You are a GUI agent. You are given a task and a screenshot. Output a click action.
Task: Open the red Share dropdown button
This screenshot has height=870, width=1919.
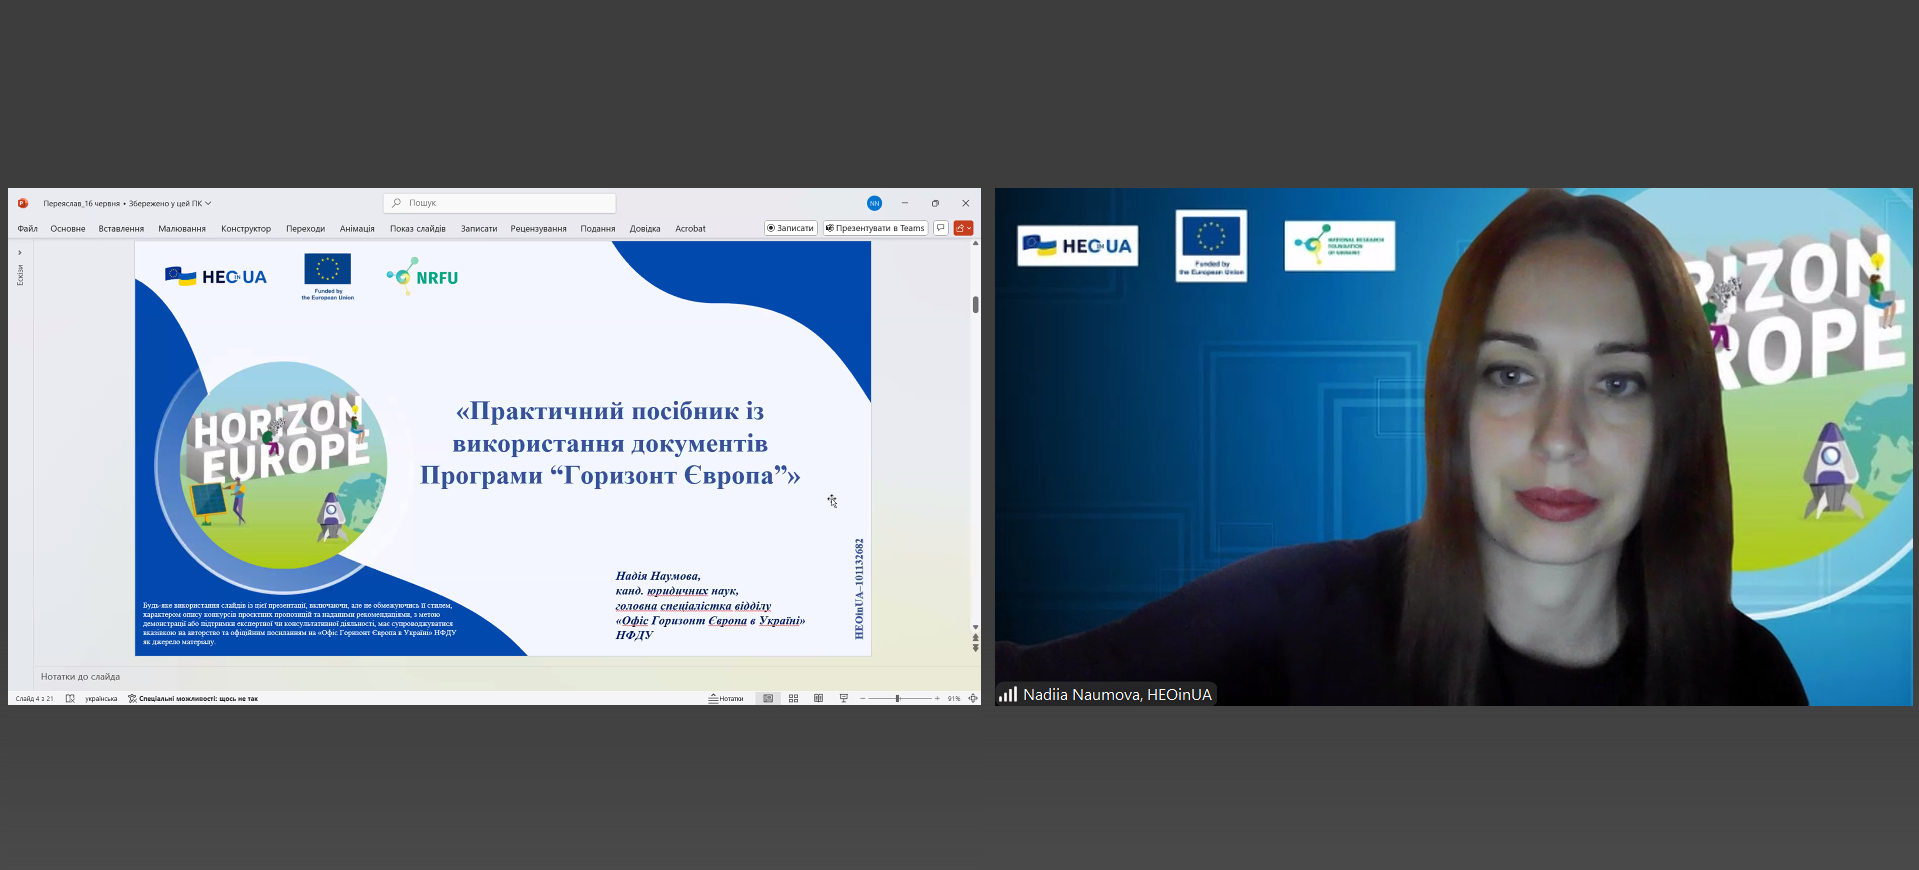click(x=963, y=228)
